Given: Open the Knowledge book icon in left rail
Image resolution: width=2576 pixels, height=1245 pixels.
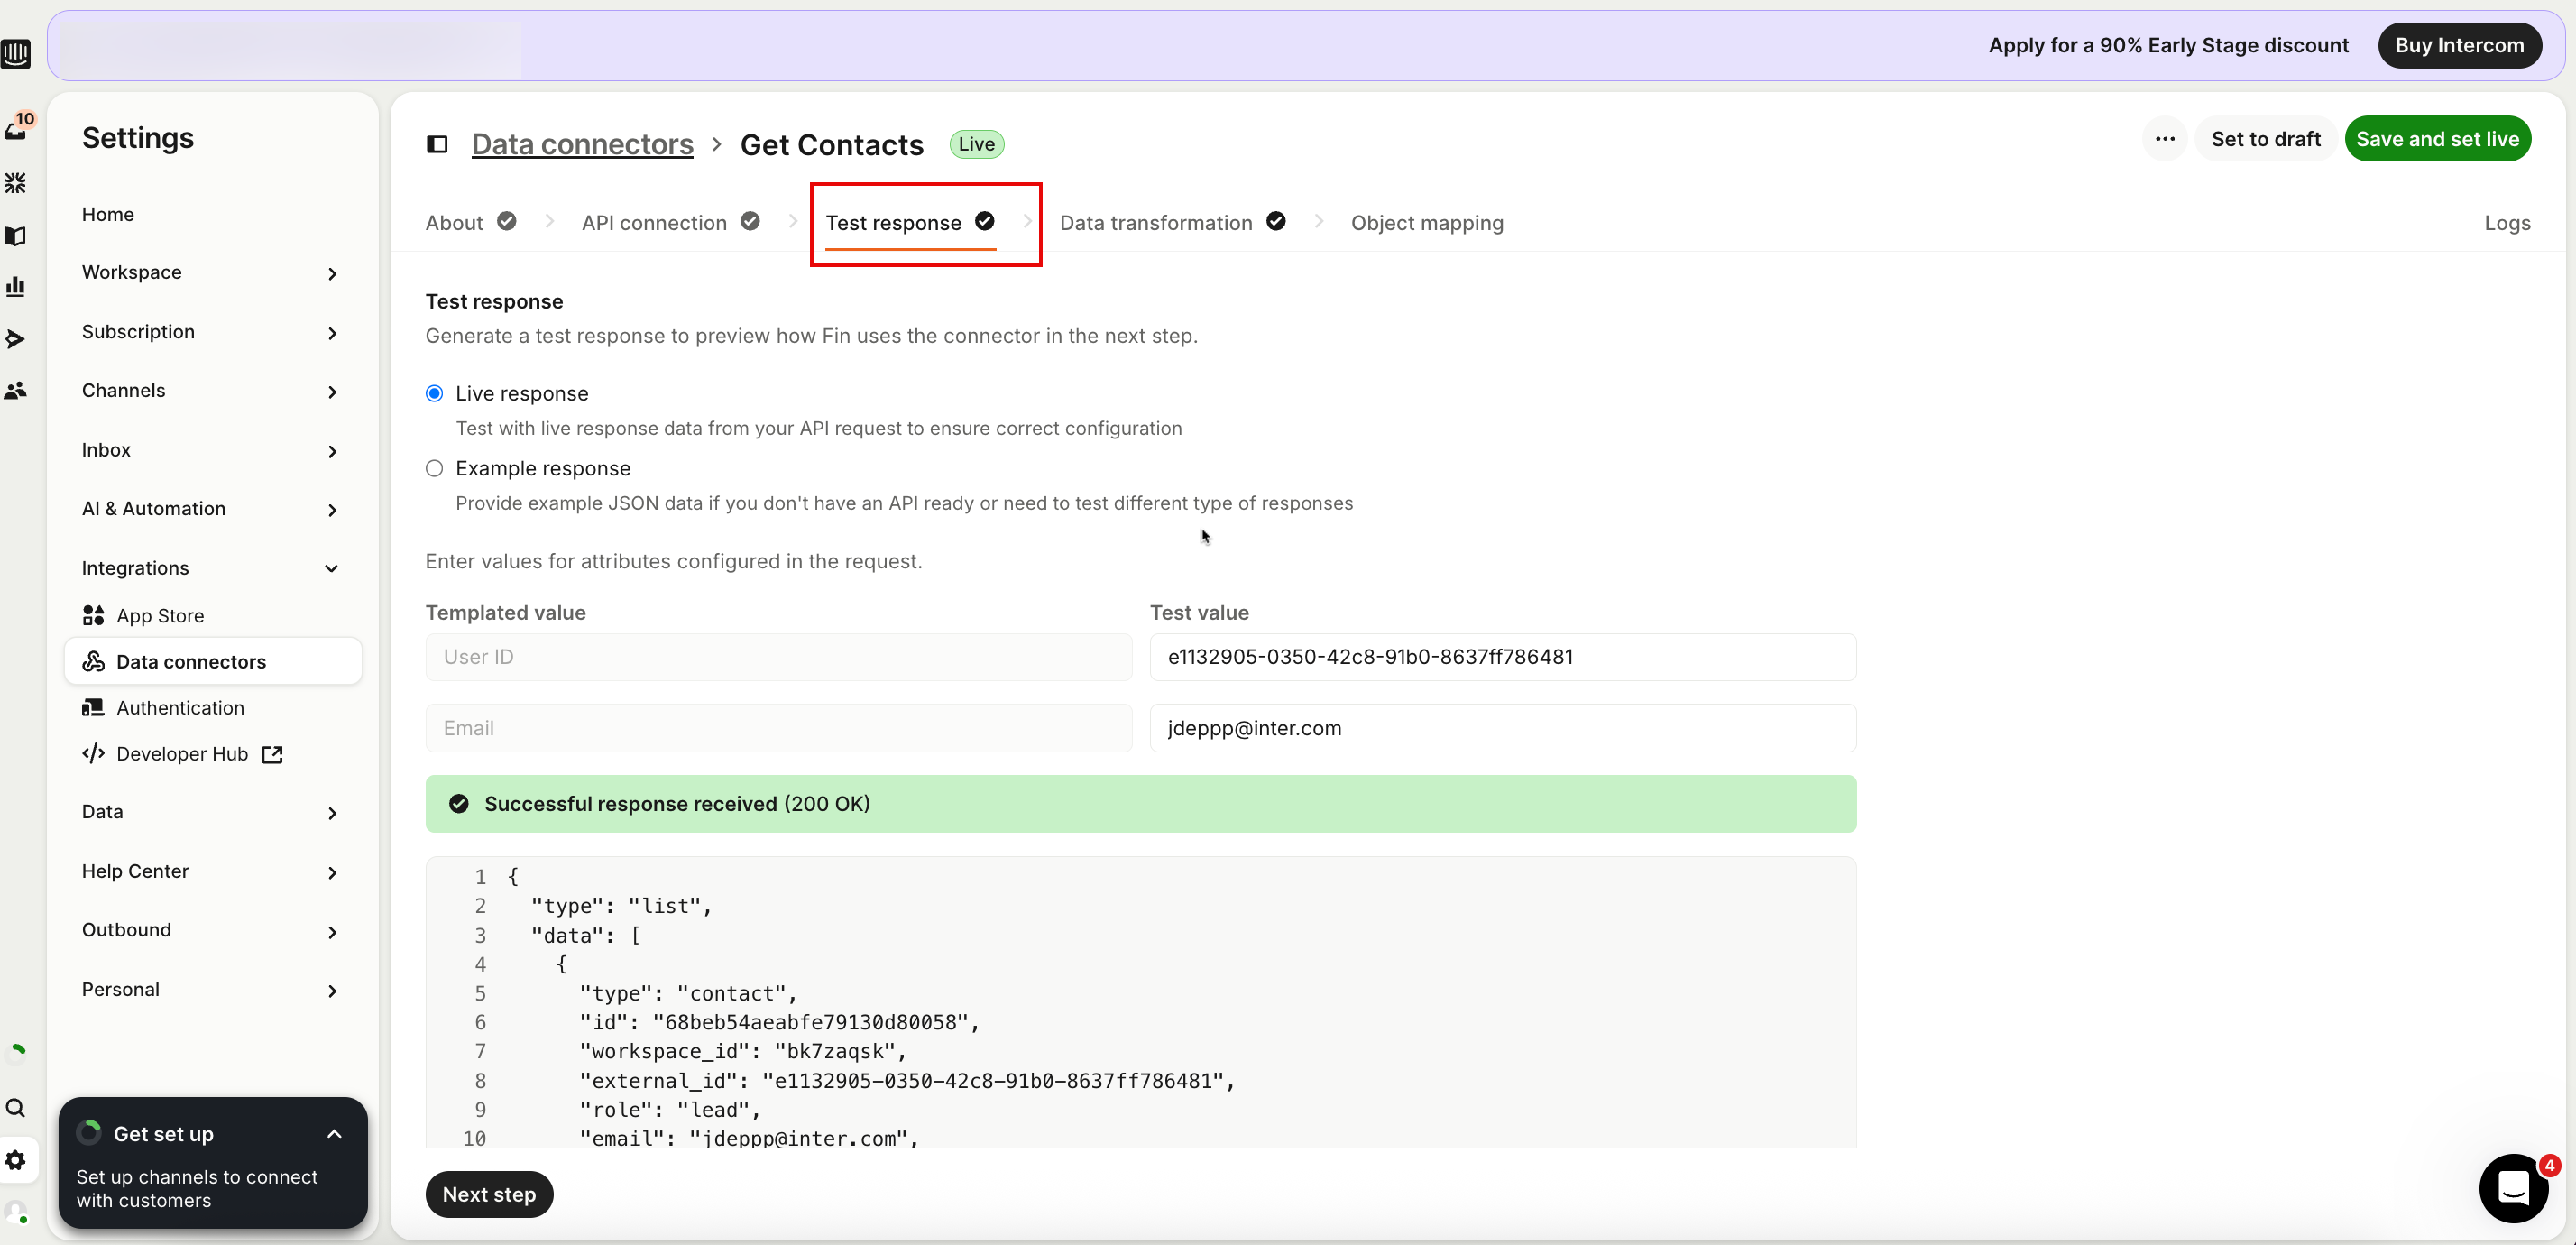Looking at the screenshot, I should tap(16, 235).
